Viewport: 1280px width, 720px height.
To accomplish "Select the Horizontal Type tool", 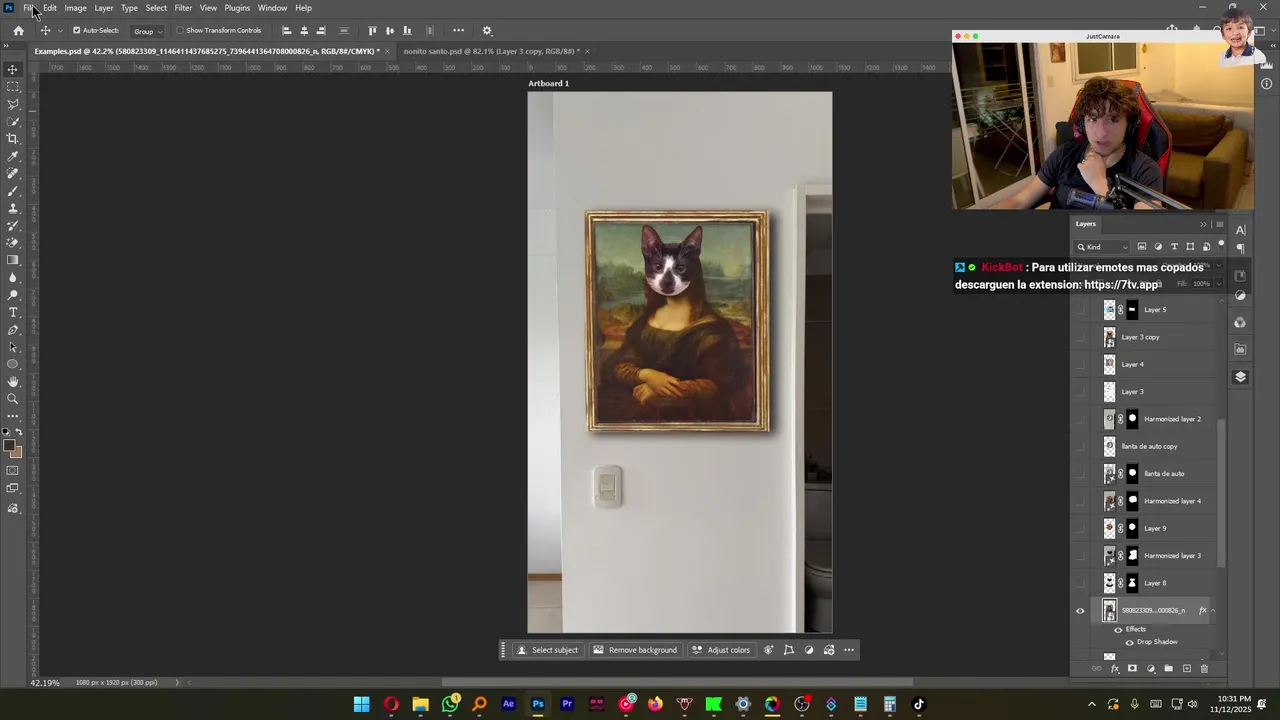I will tap(13, 312).
